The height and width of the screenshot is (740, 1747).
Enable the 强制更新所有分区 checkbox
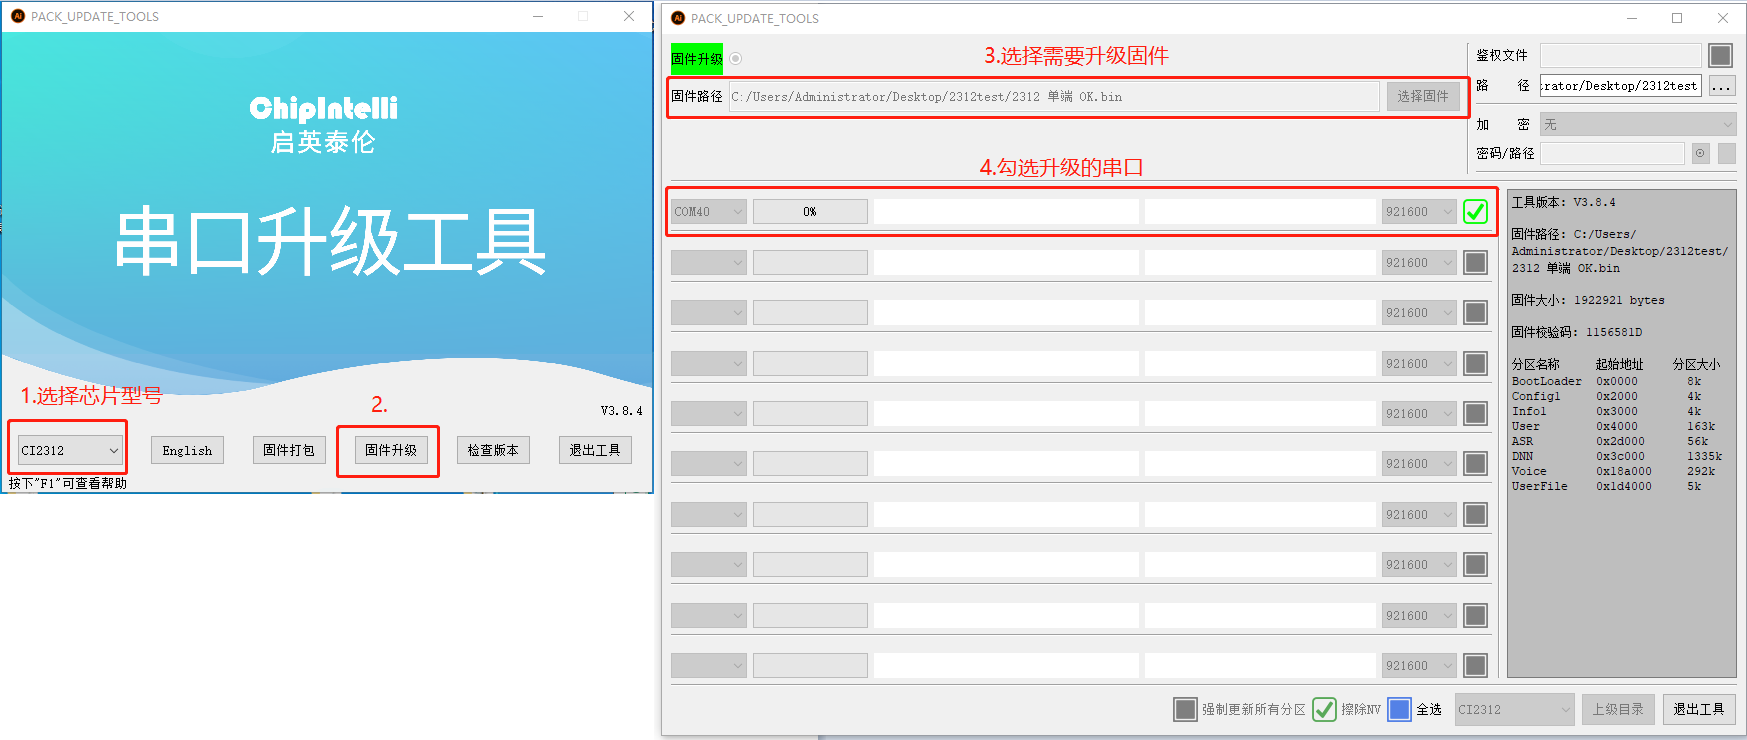(x=1185, y=709)
